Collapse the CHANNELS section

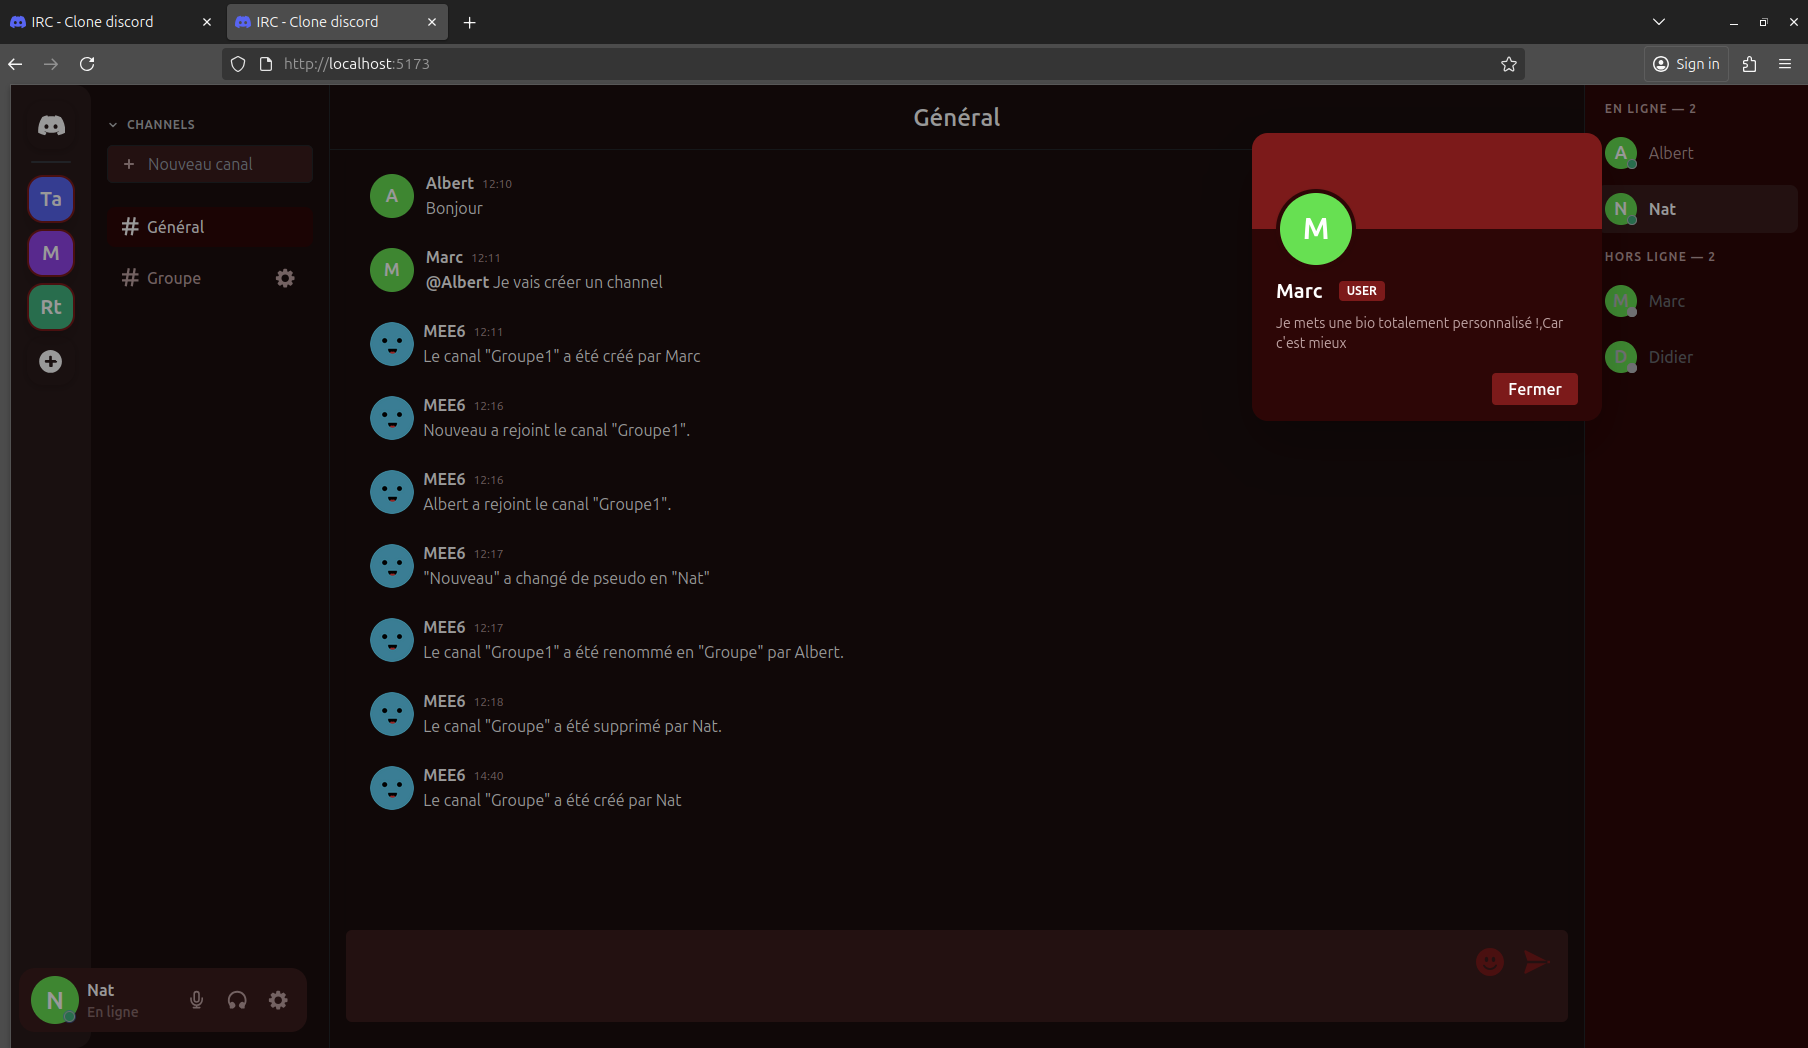click(113, 125)
